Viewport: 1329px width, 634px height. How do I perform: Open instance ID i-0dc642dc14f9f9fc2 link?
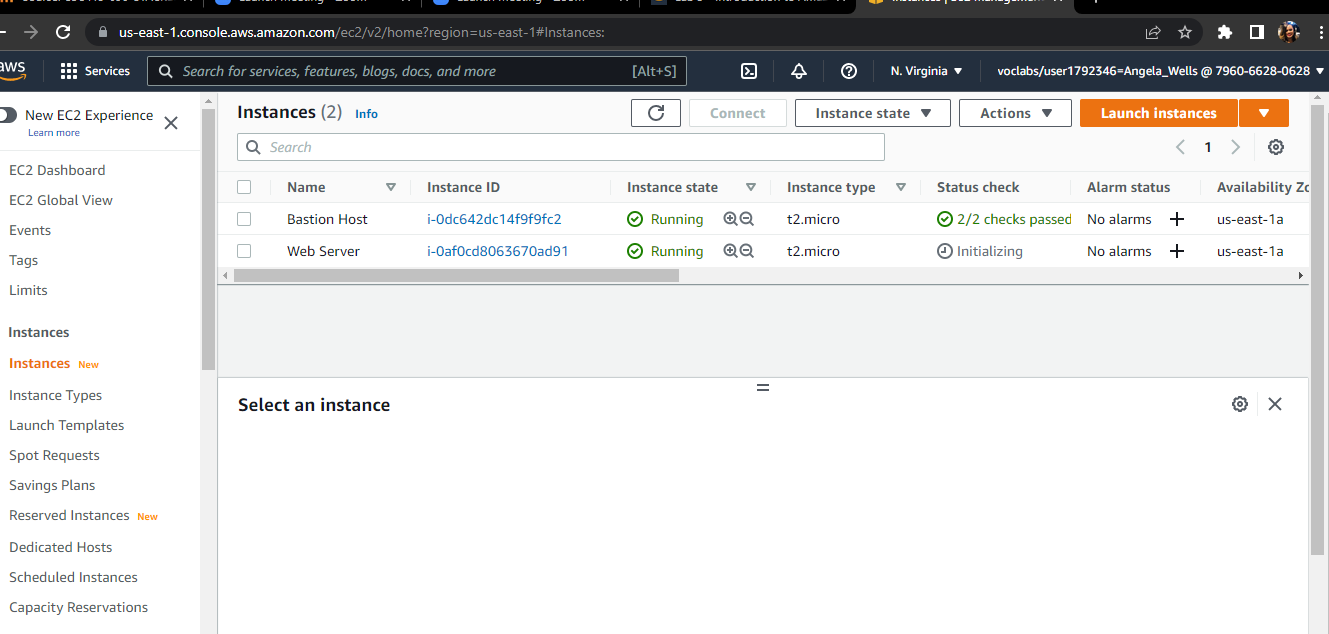tap(494, 219)
